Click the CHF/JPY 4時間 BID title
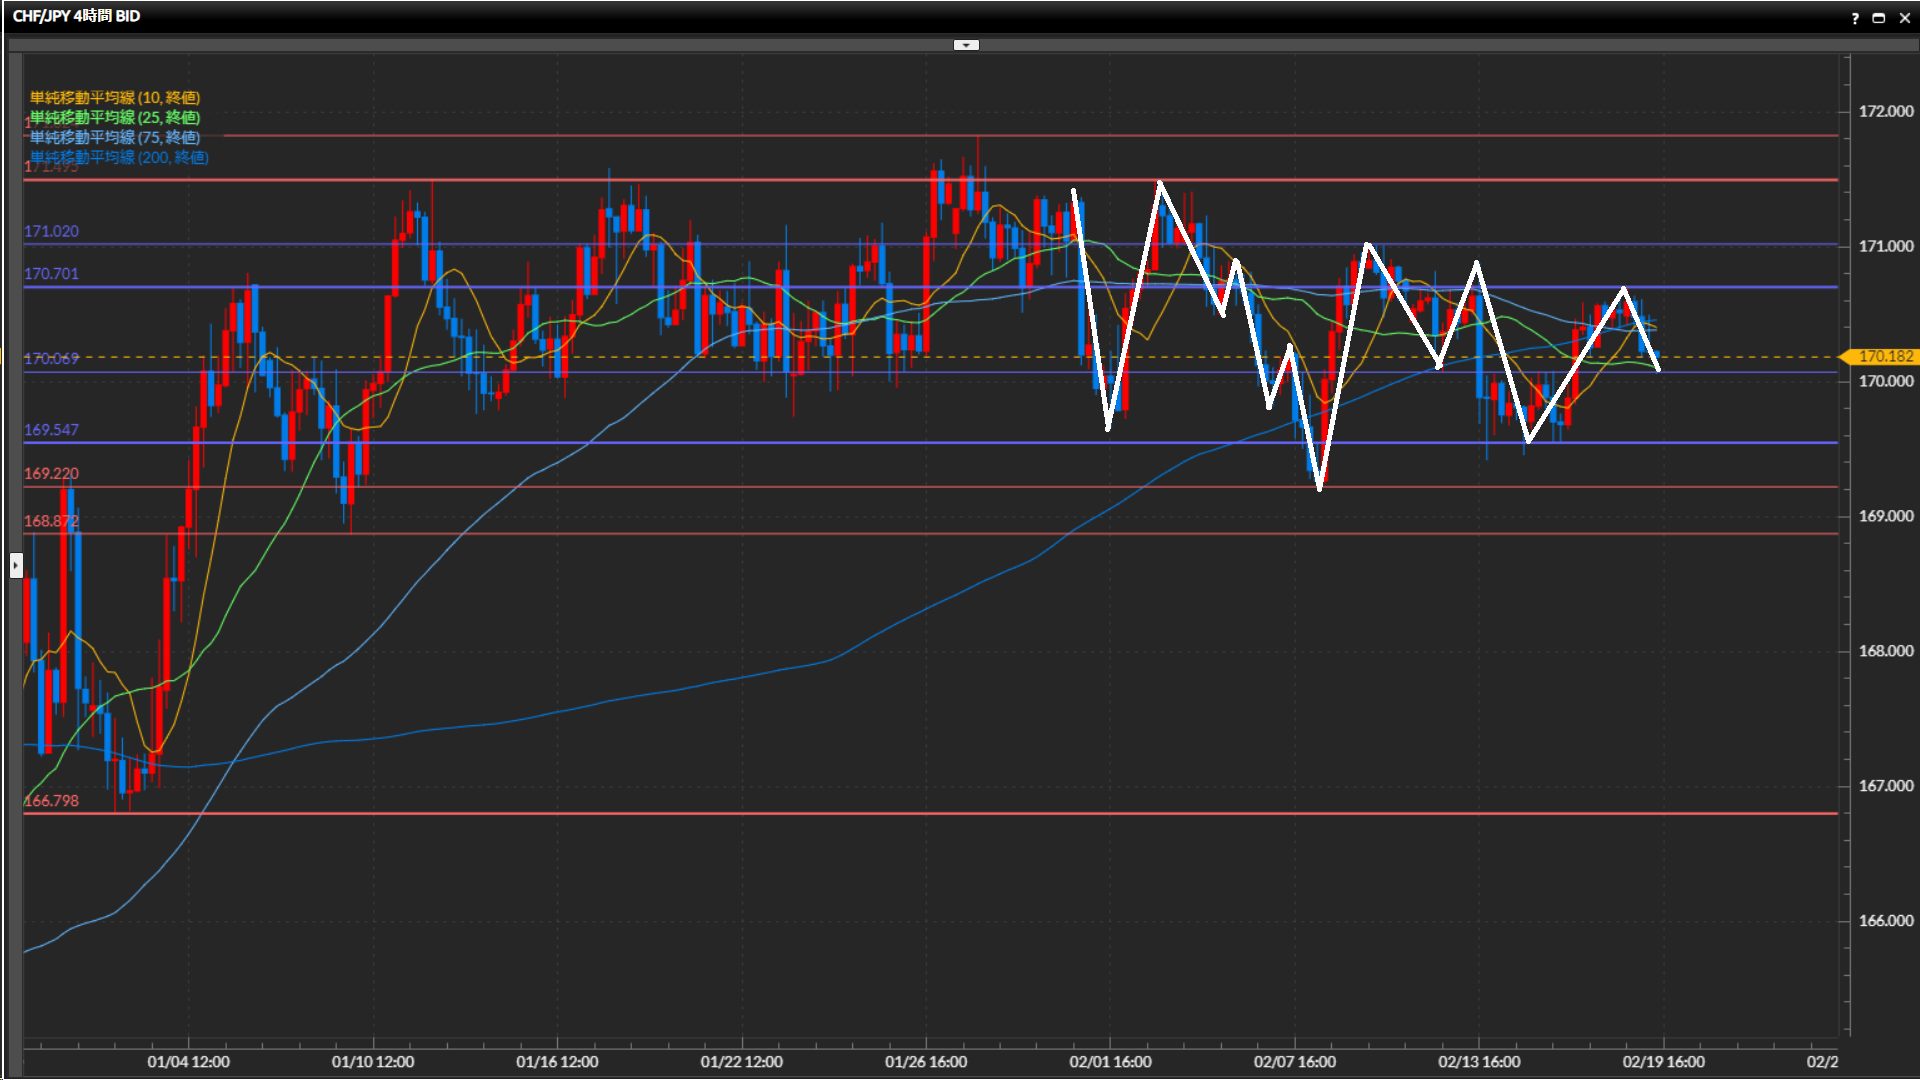Viewport: 1920px width, 1080px height. pyautogui.click(x=76, y=16)
